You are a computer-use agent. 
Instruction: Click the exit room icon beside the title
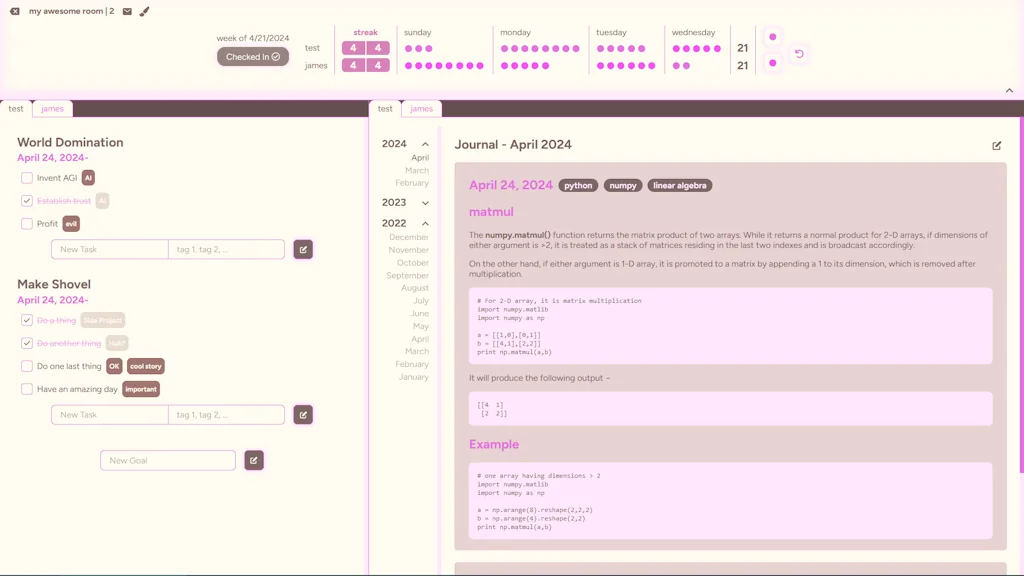tap(14, 12)
